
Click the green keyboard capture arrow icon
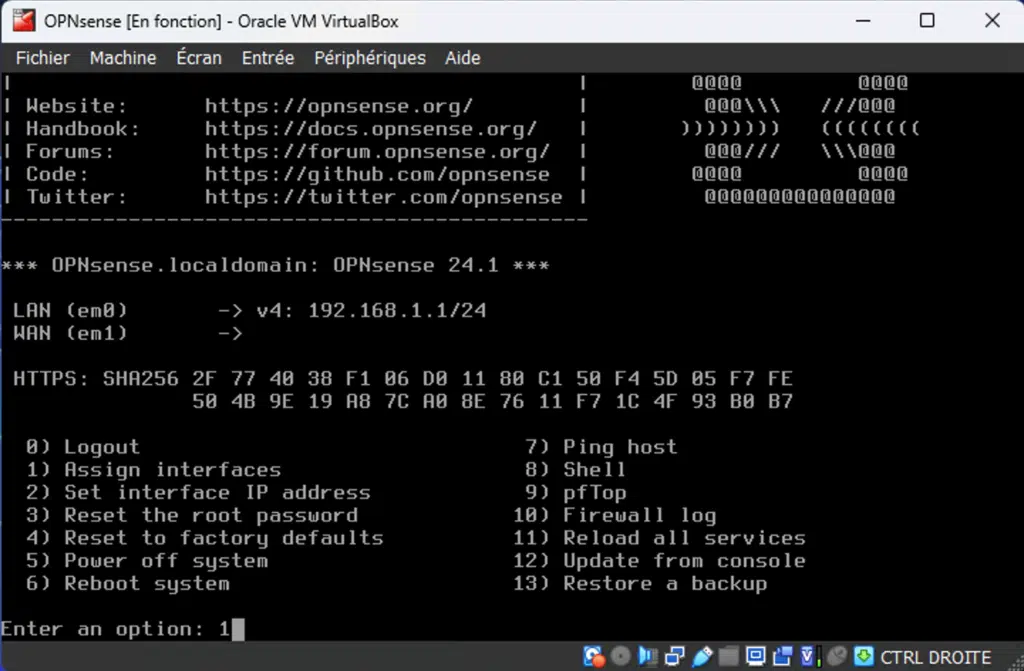pos(864,656)
